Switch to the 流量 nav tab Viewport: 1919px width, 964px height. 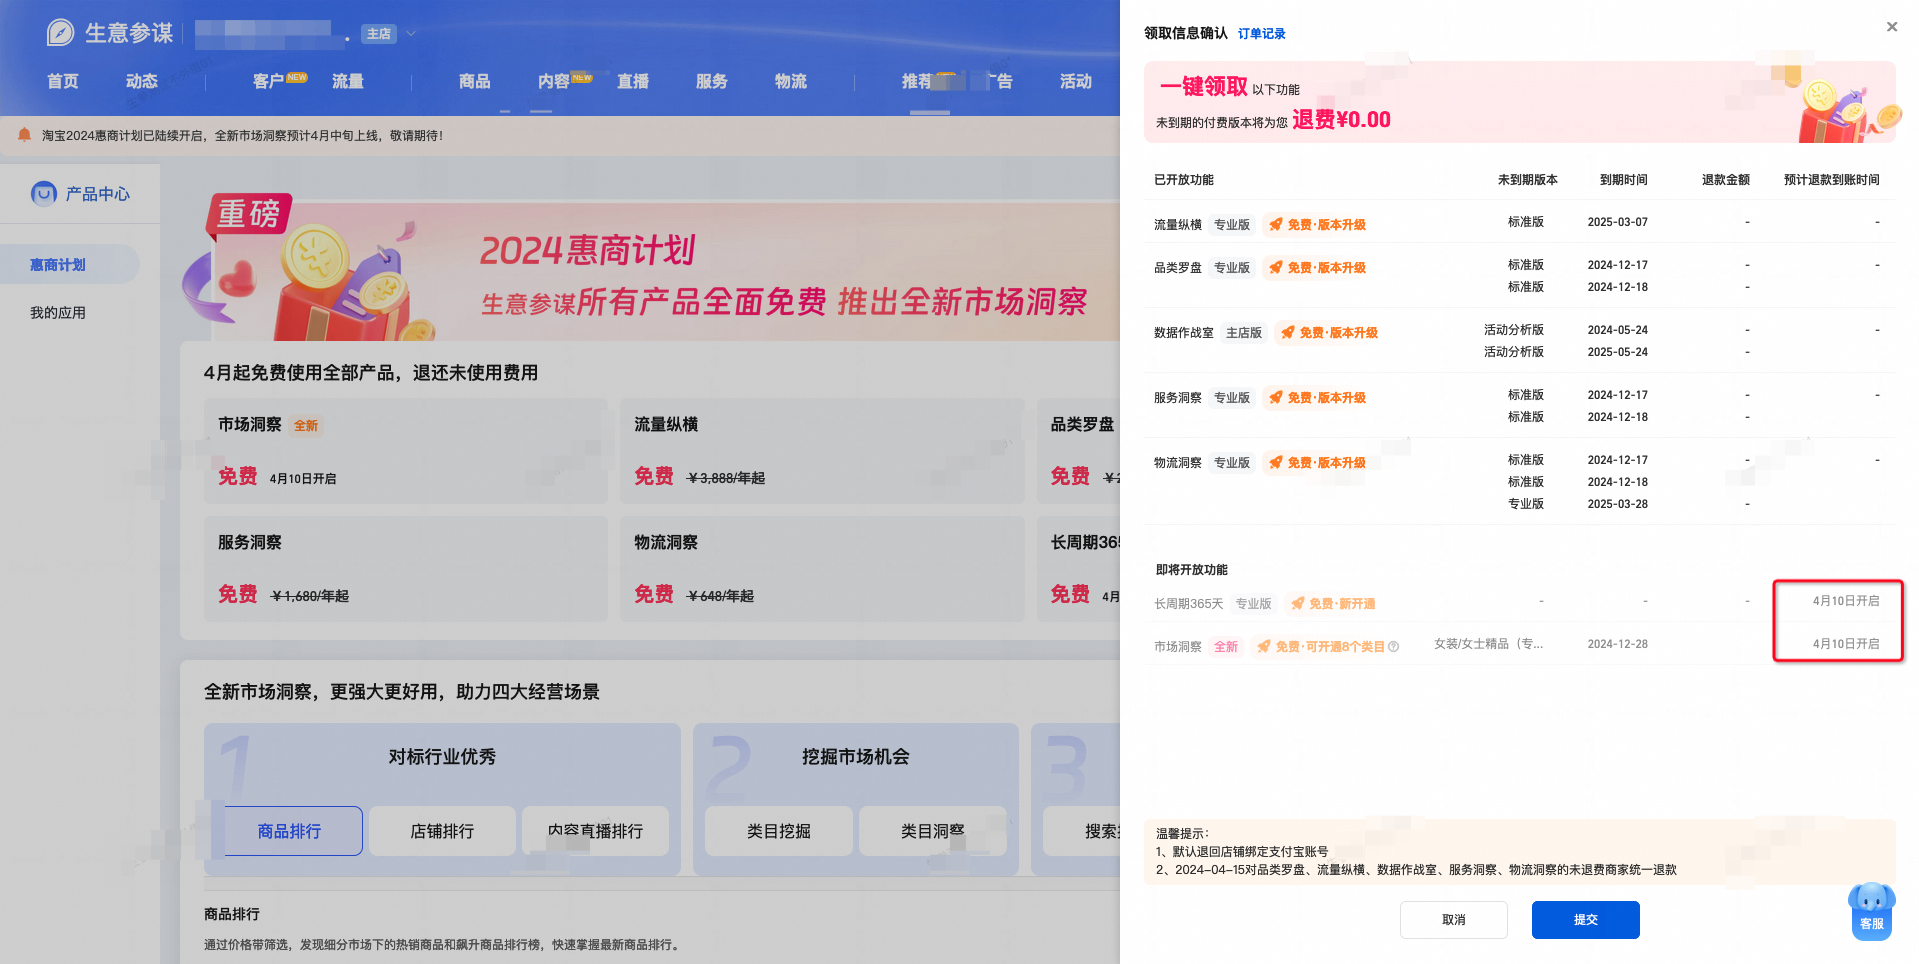[x=348, y=81]
